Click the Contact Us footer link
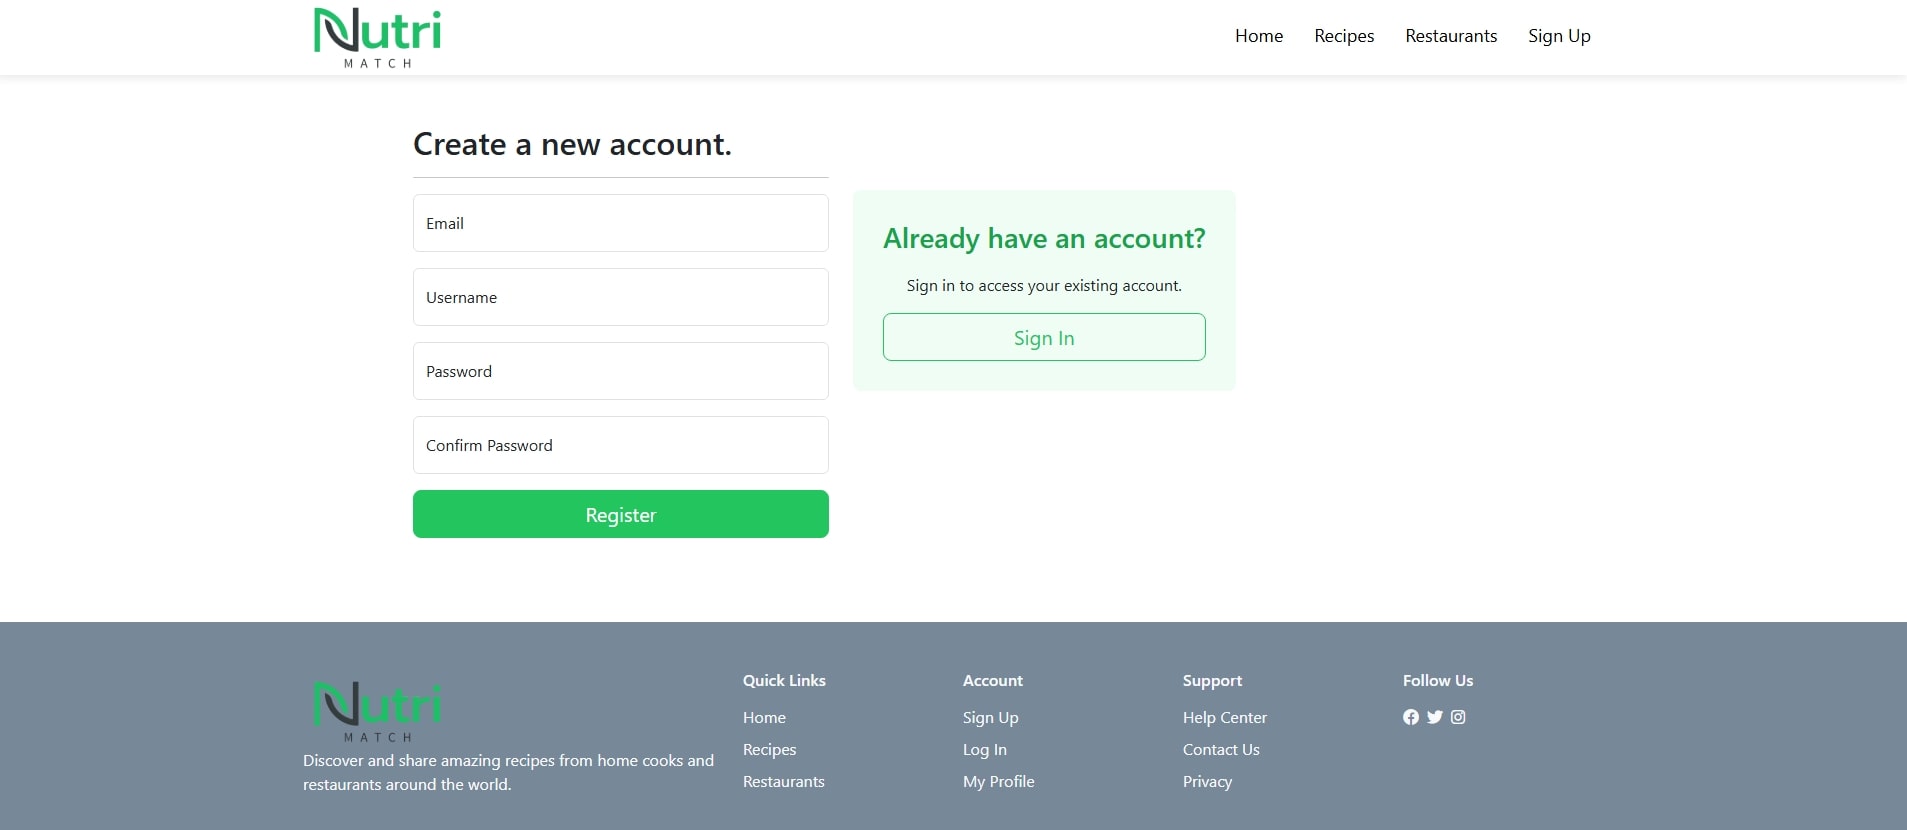Screen dimensions: 1907x830 [x=1220, y=750]
